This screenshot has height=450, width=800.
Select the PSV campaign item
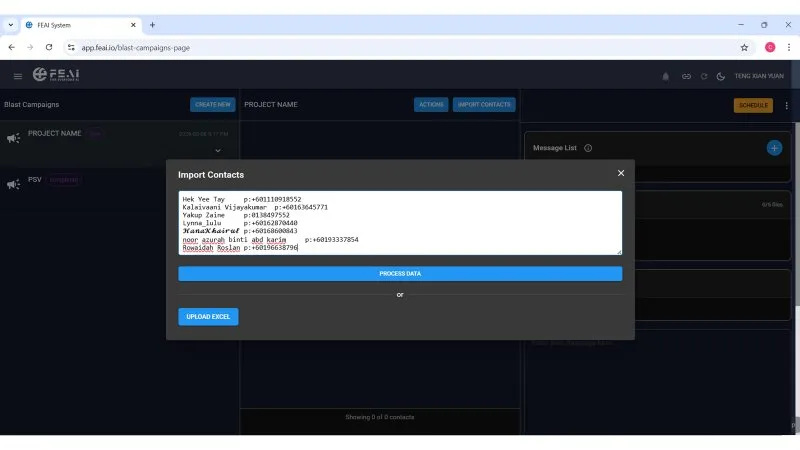click(120, 184)
